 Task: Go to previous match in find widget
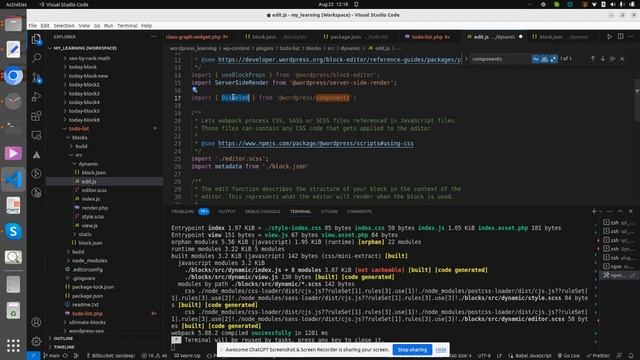coord(593,59)
